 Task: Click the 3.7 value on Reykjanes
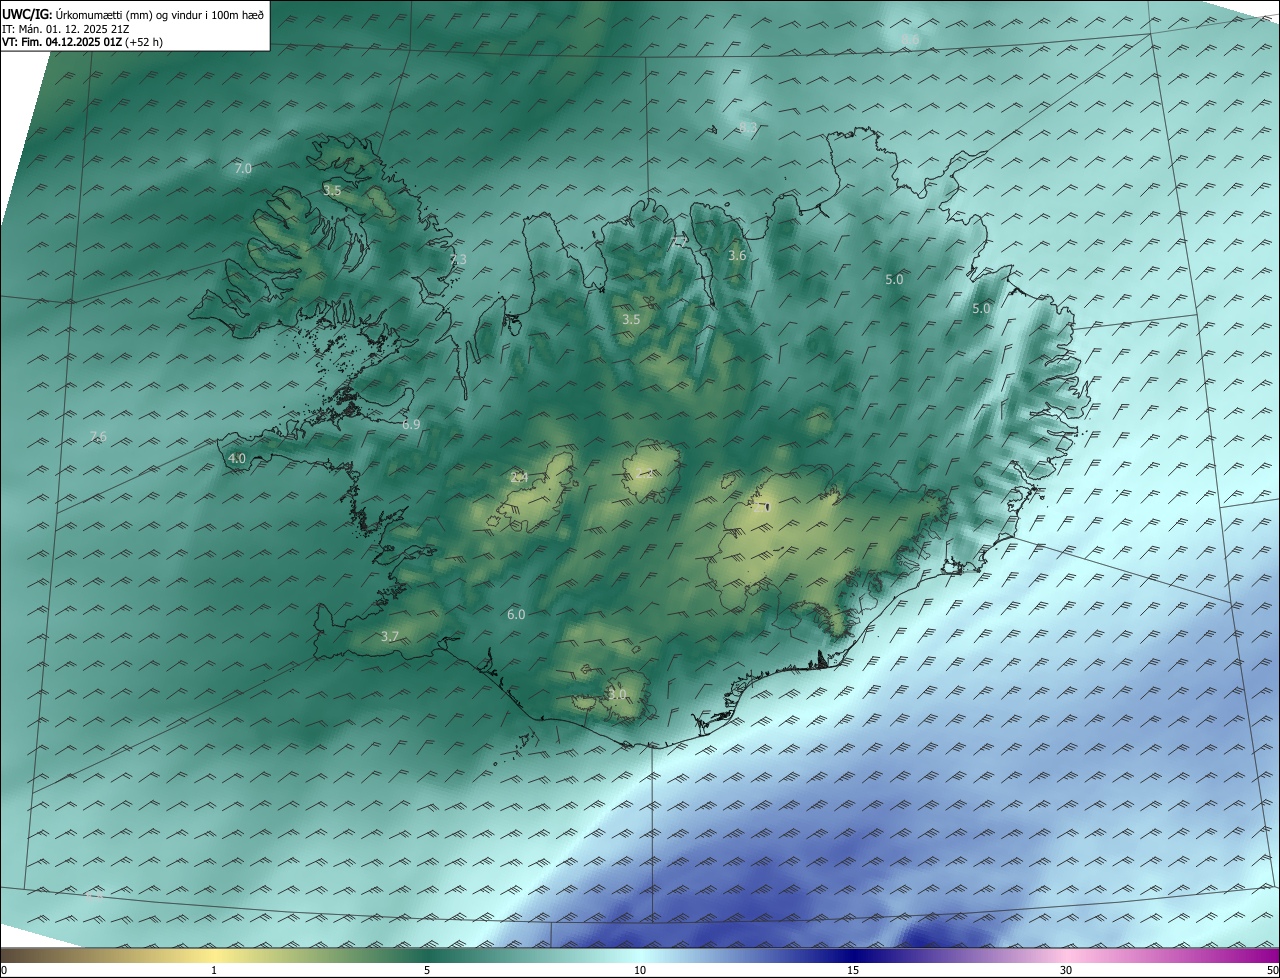click(390, 636)
